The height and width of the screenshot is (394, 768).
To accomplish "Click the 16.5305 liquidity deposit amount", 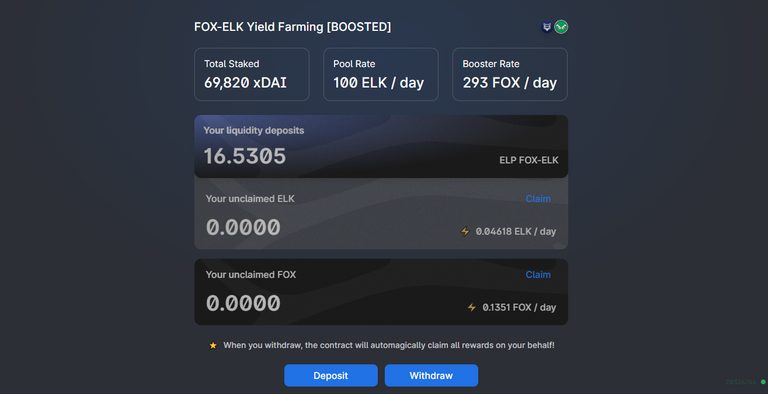I will (244, 156).
